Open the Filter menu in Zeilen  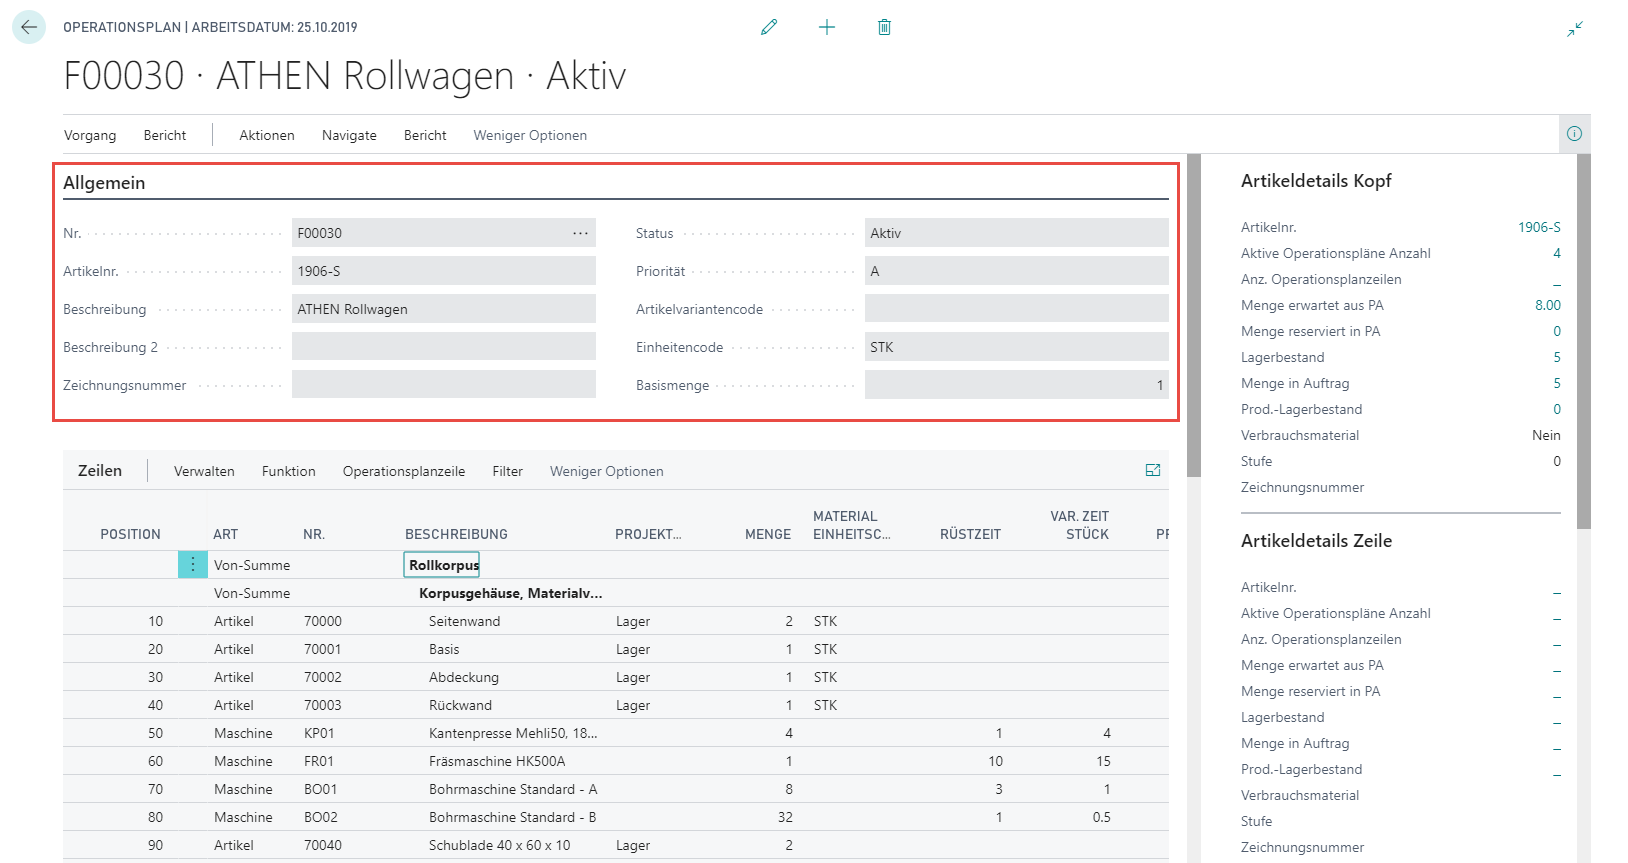click(507, 471)
